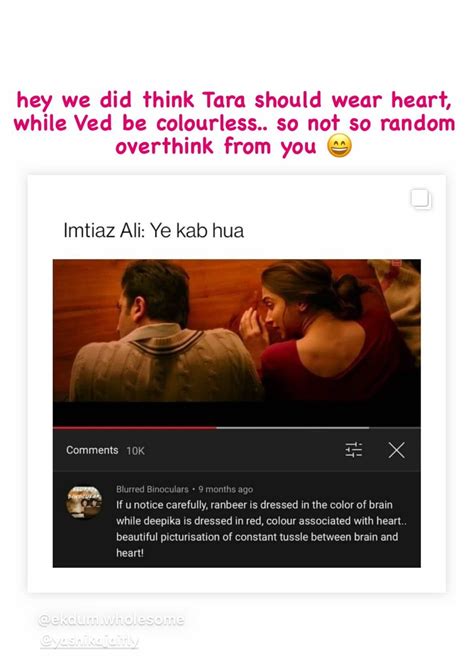Tap the pink "hey we did think Tara" text
Screen dimensions: 474x664
[x=234, y=123]
